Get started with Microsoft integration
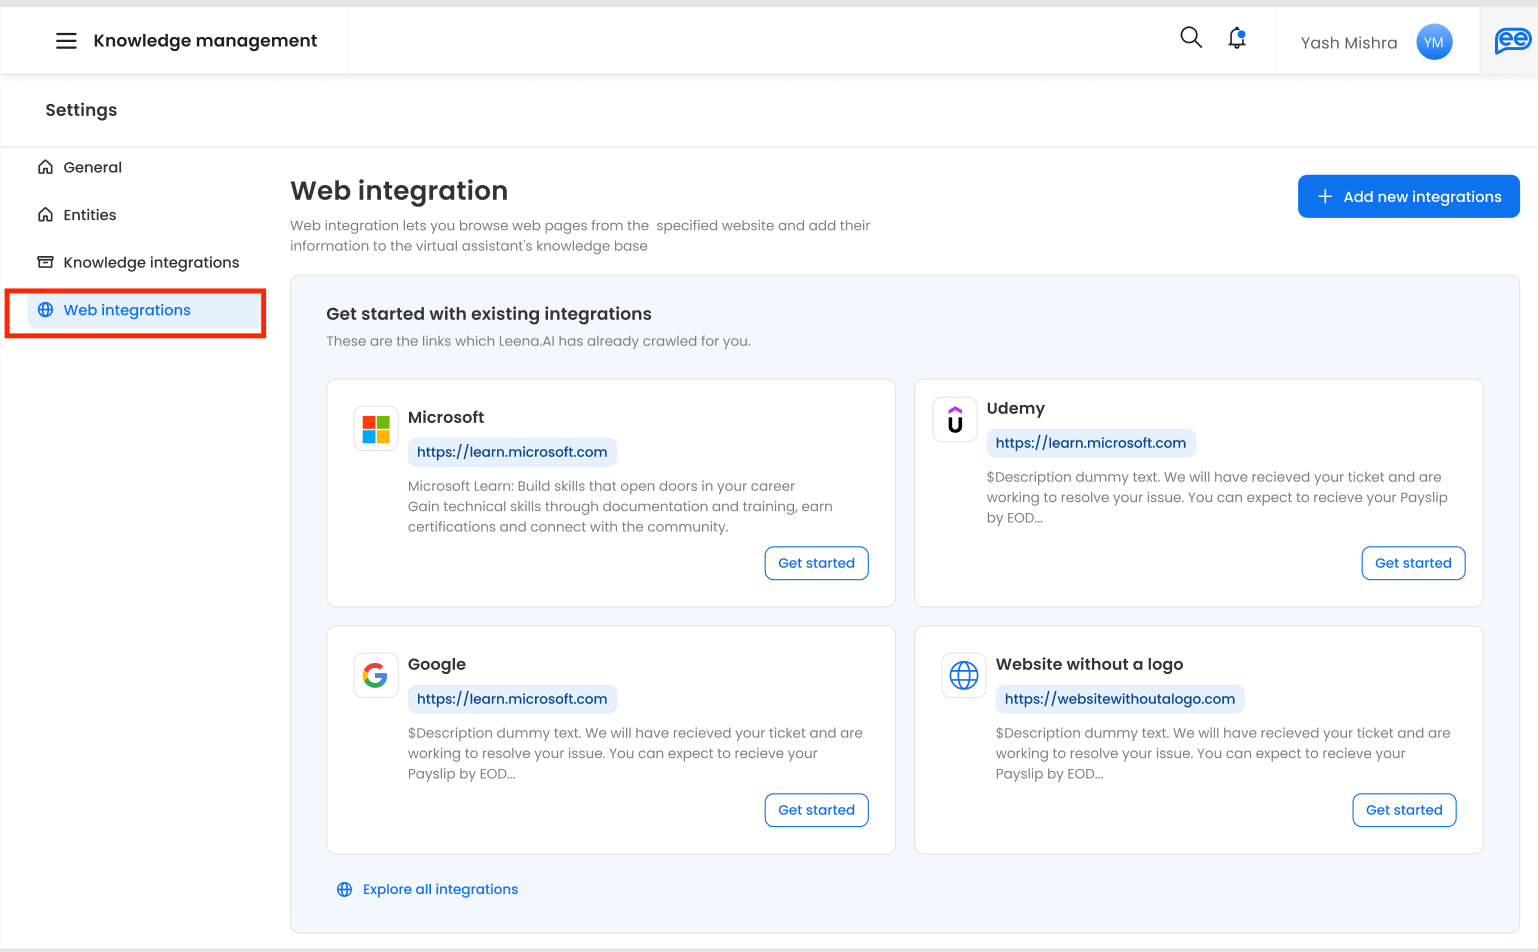Screen dimensions: 1538x952 pyautogui.click(x=816, y=563)
